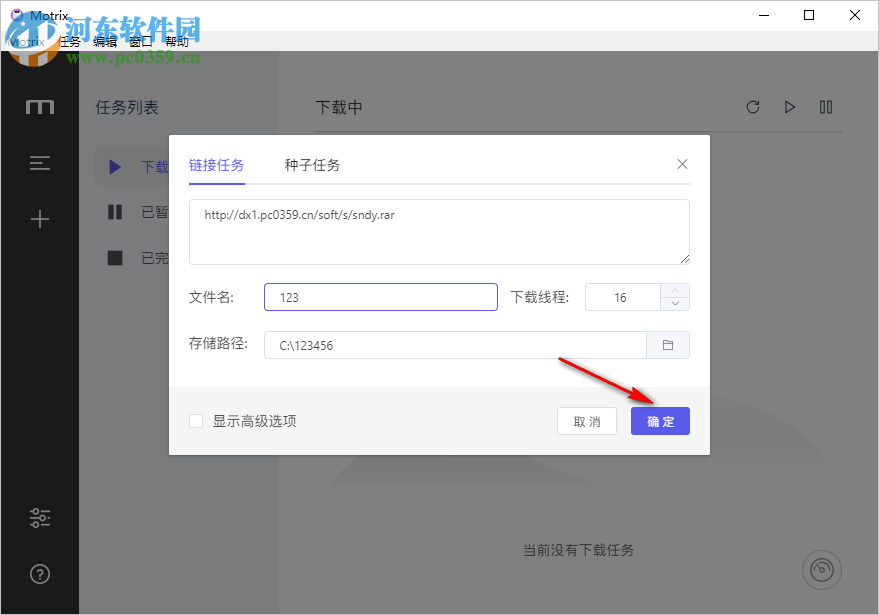Screen dimensions: 879x615
Task: Click the resize grip of the URL text area
Action: (685, 259)
